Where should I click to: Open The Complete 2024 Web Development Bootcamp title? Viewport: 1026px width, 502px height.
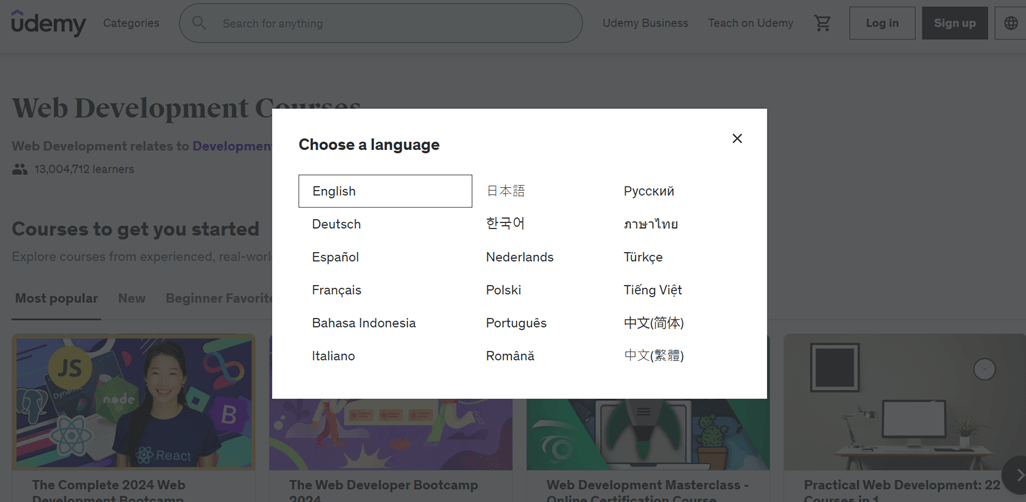click(x=109, y=492)
